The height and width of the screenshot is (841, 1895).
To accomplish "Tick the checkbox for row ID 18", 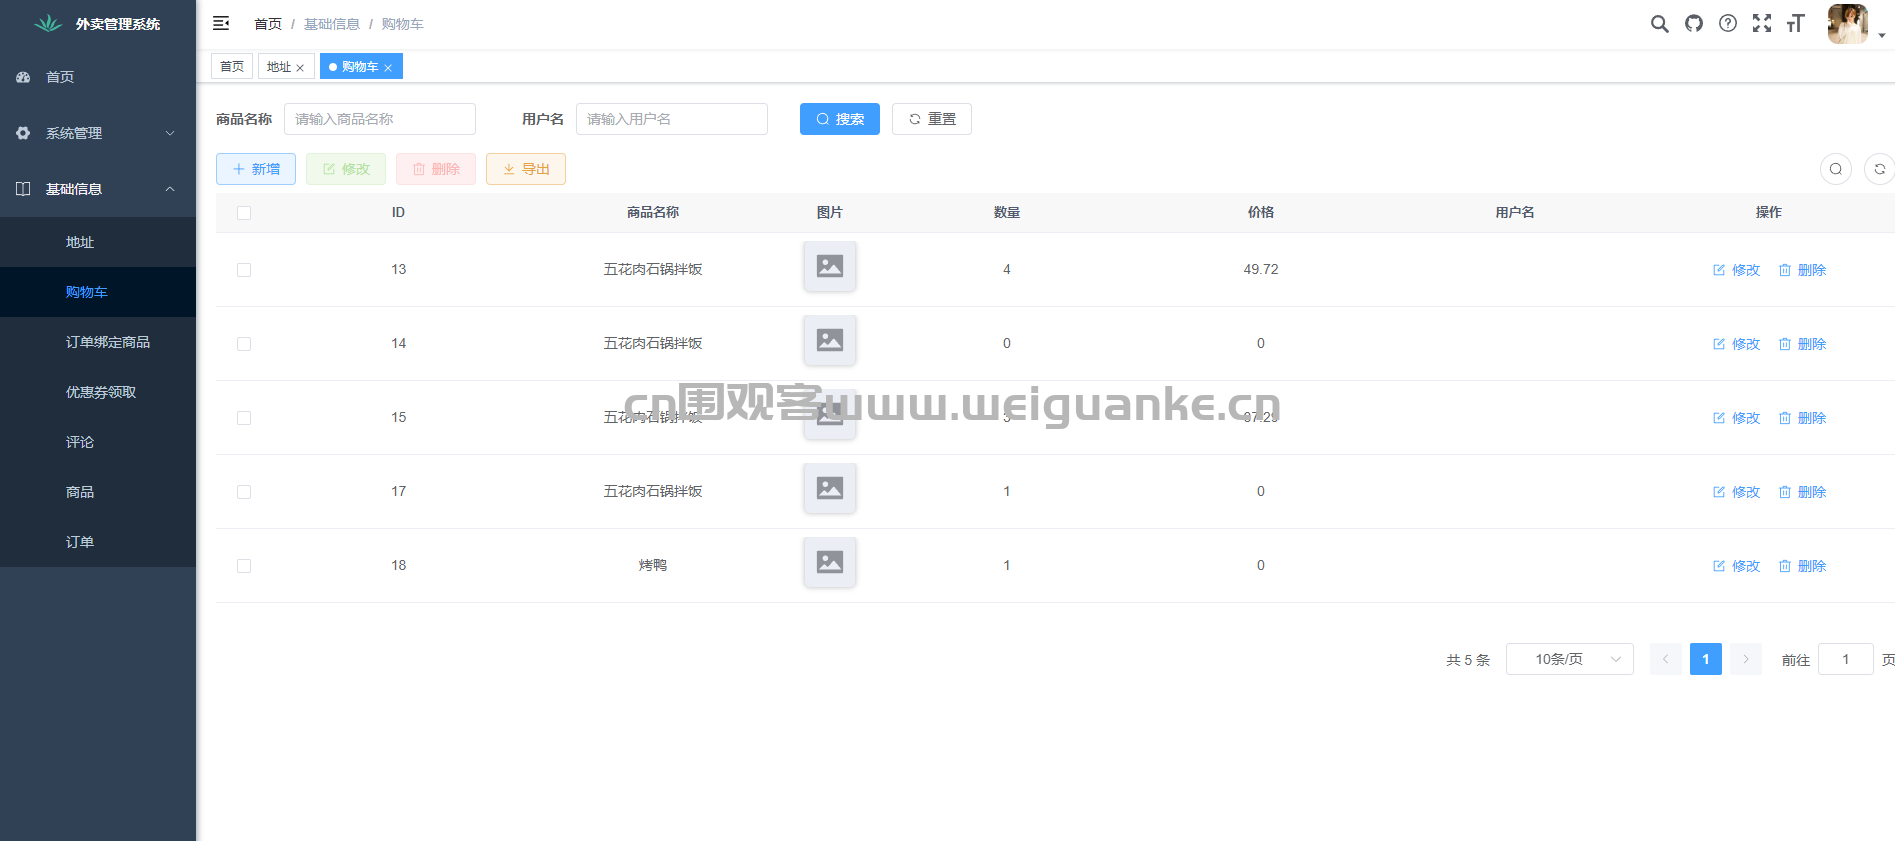I will [x=244, y=566].
